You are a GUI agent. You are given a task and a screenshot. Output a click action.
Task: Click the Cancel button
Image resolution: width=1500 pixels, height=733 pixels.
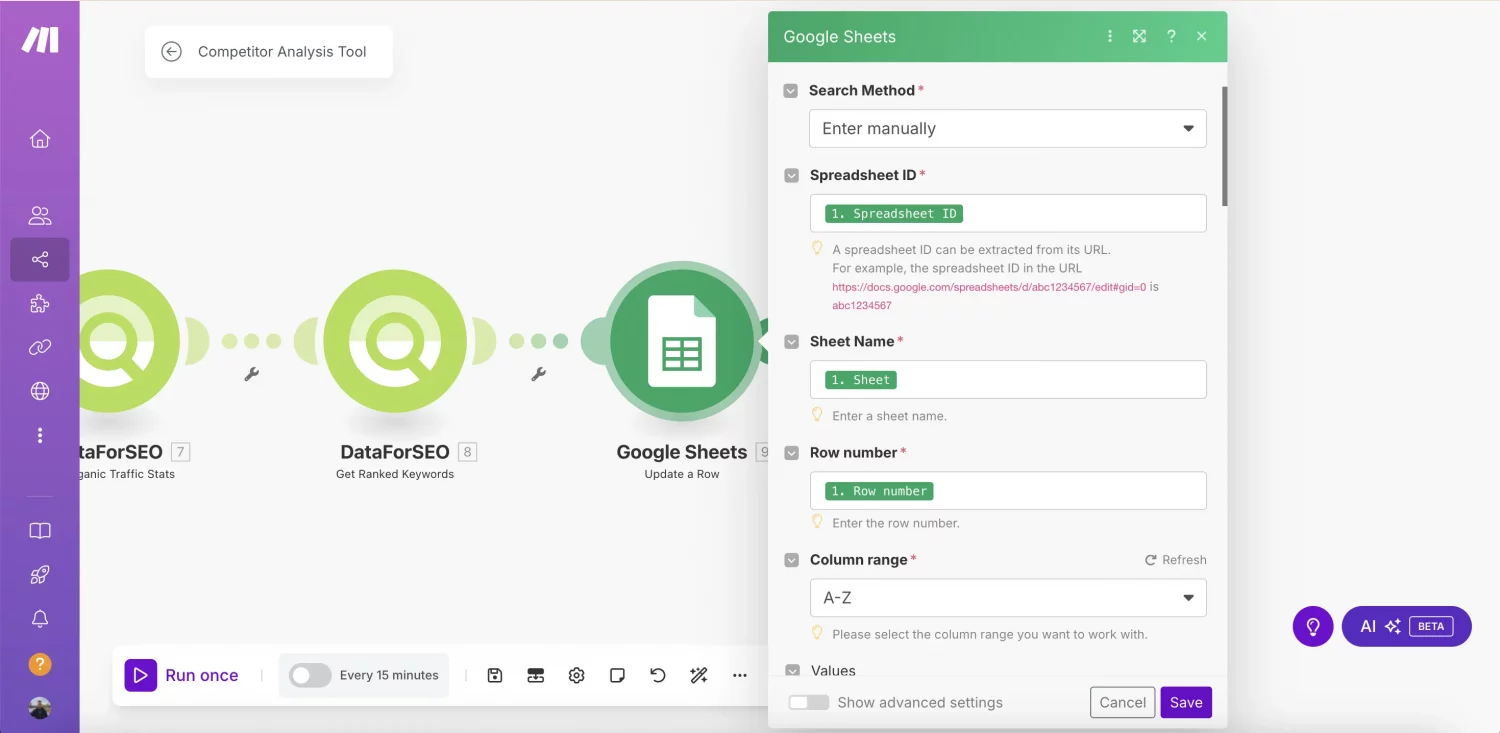[1122, 702]
